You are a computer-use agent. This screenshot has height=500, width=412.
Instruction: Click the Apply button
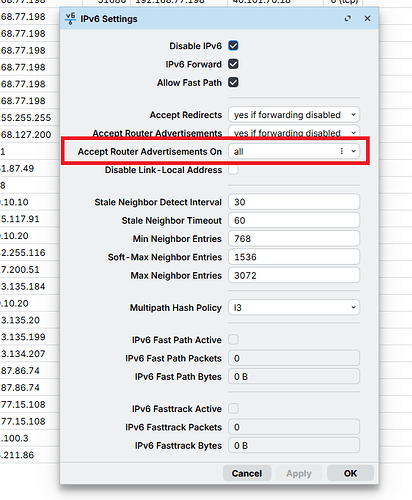pyautogui.click(x=299, y=473)
